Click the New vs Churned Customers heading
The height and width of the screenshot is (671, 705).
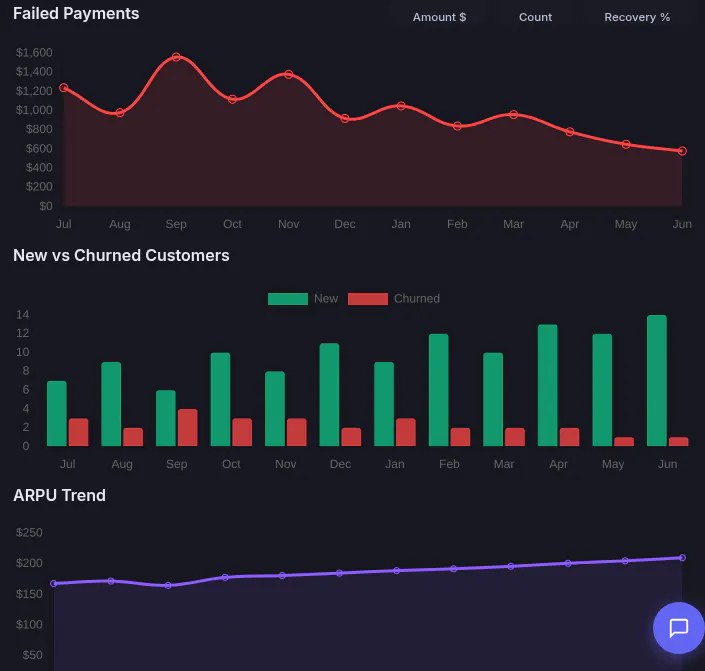pyautogui.click(x=121, y=255)
